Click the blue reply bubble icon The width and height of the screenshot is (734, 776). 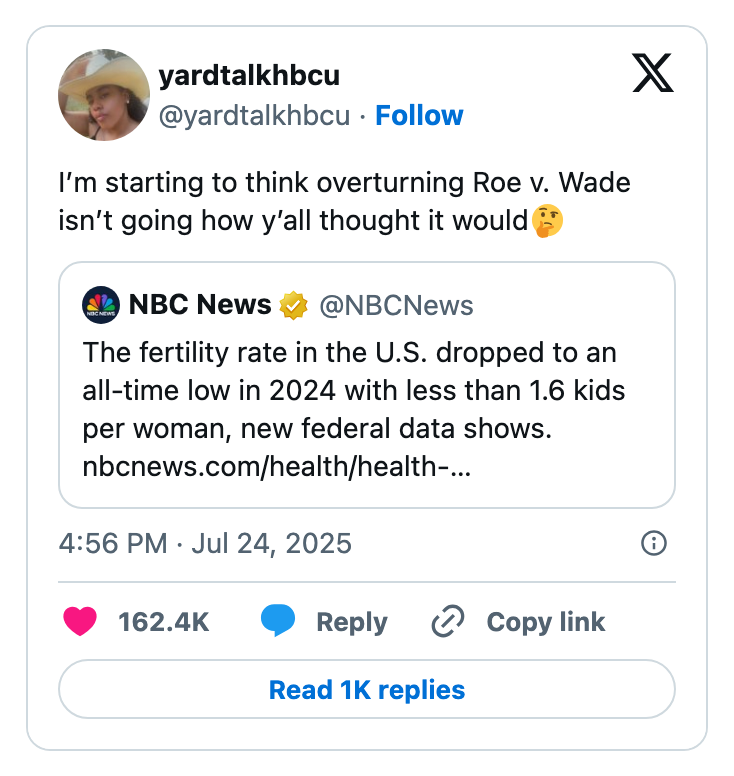pyautogui.click(x=278, y=622)
